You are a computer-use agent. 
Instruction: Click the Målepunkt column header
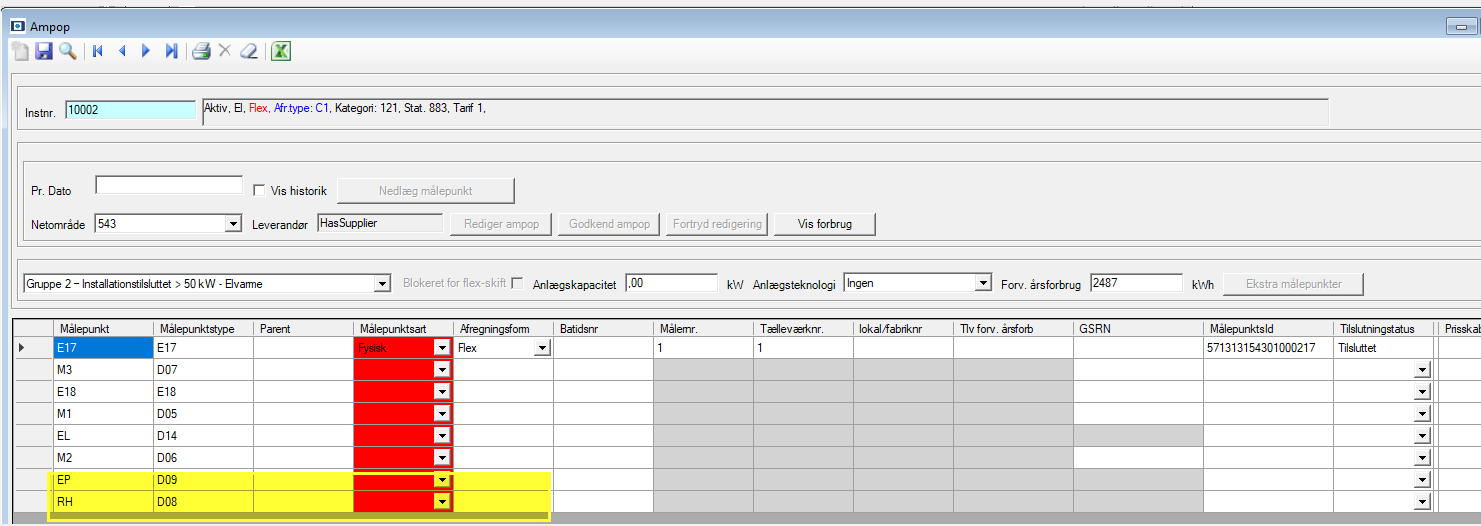[x=103, y=328]
